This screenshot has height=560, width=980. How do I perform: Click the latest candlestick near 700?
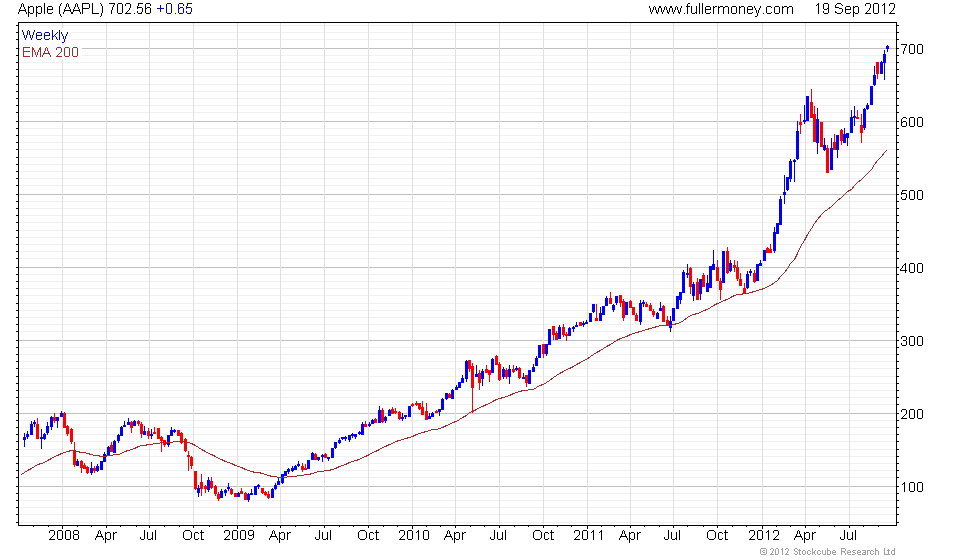888,48
